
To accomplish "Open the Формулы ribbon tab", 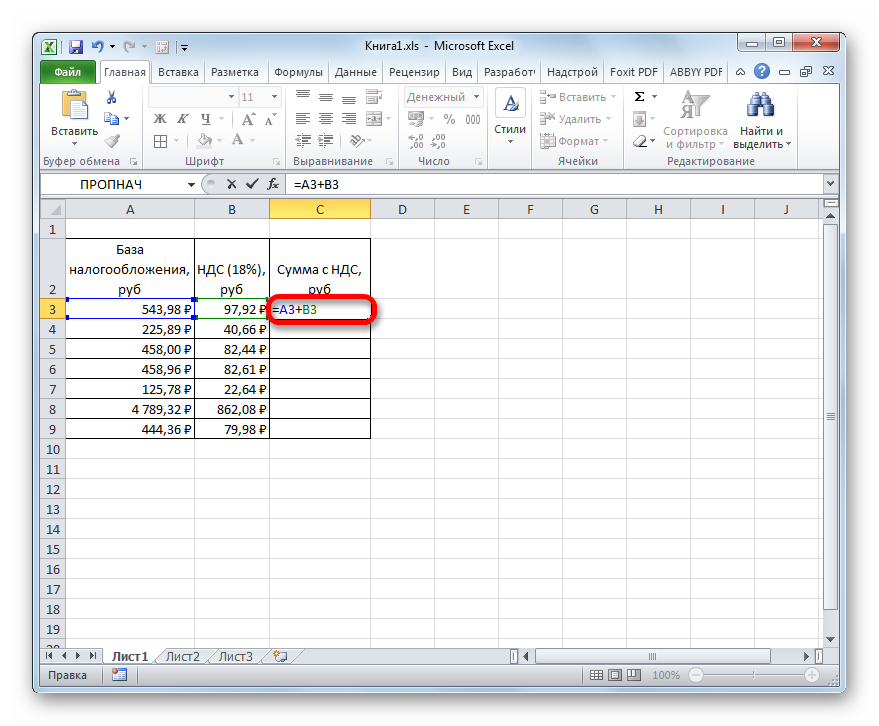I will (297, 72).
